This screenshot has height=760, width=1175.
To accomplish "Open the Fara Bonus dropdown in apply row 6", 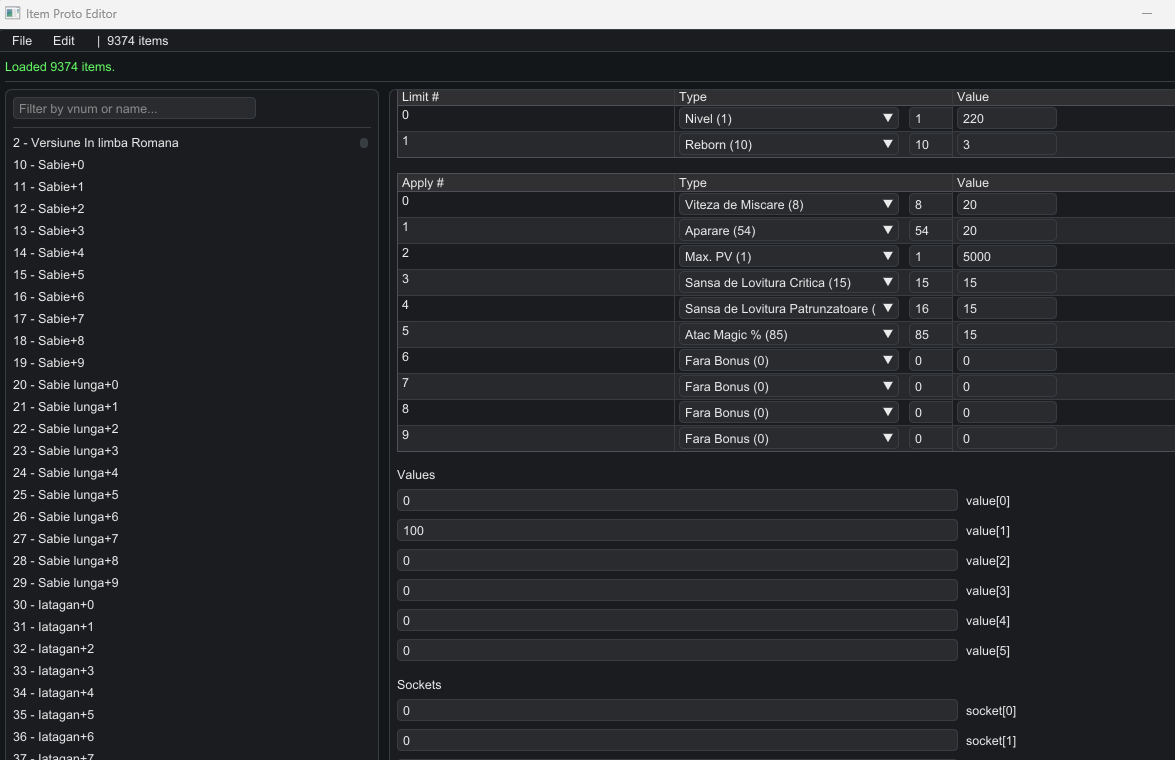I will coord(789,361).
